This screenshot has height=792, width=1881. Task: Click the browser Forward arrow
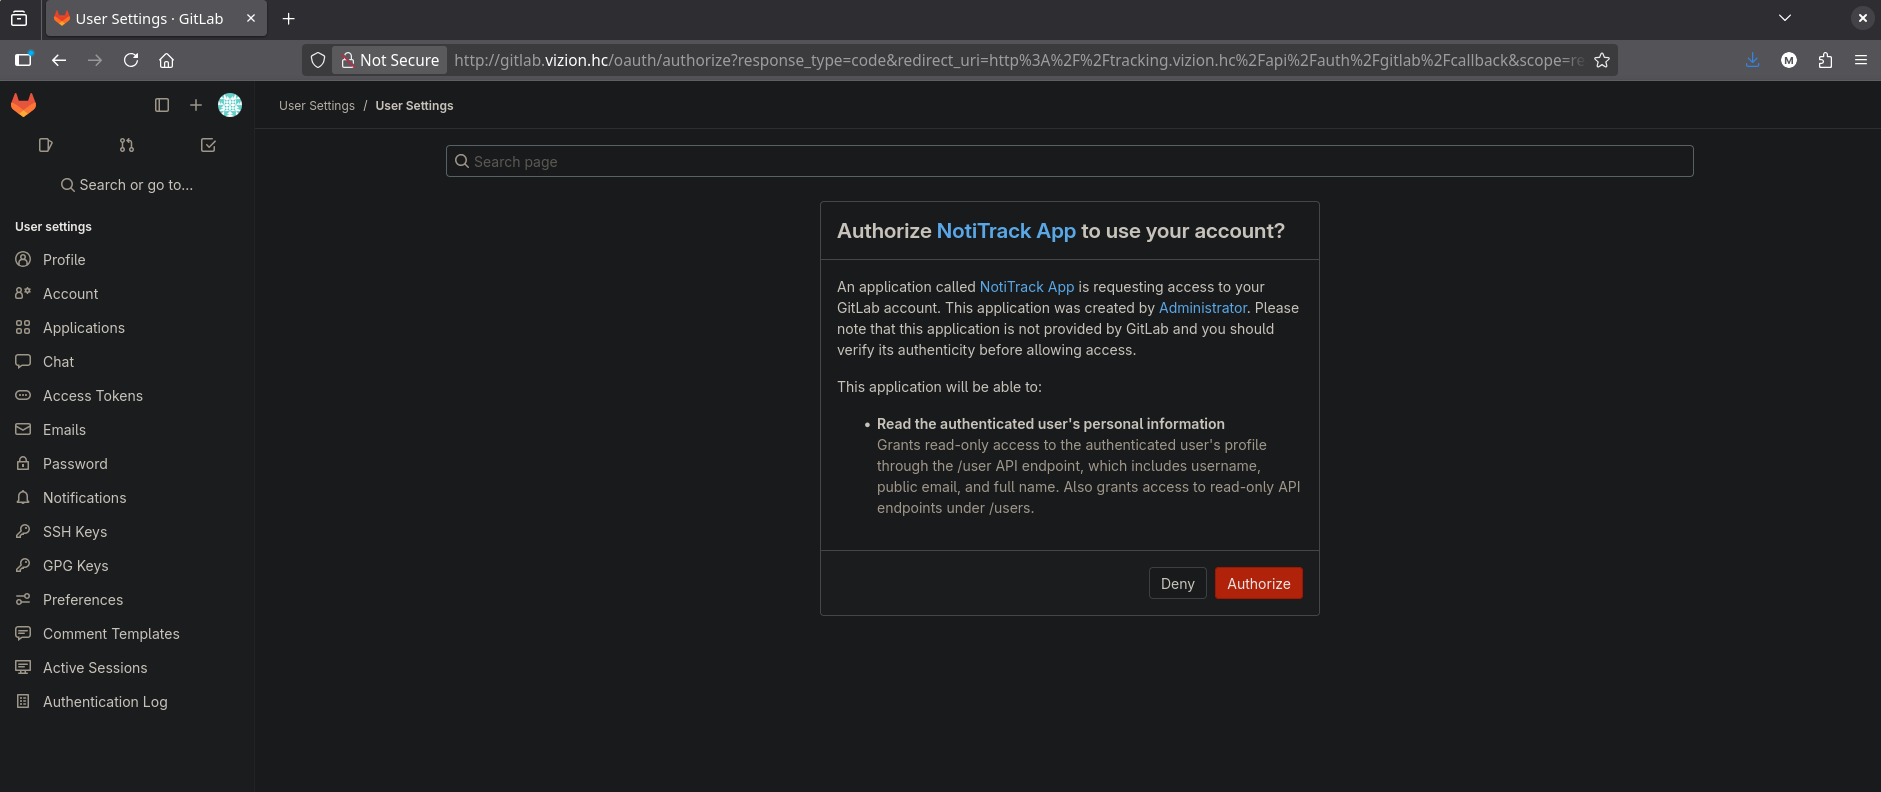[x=95, y=60]
